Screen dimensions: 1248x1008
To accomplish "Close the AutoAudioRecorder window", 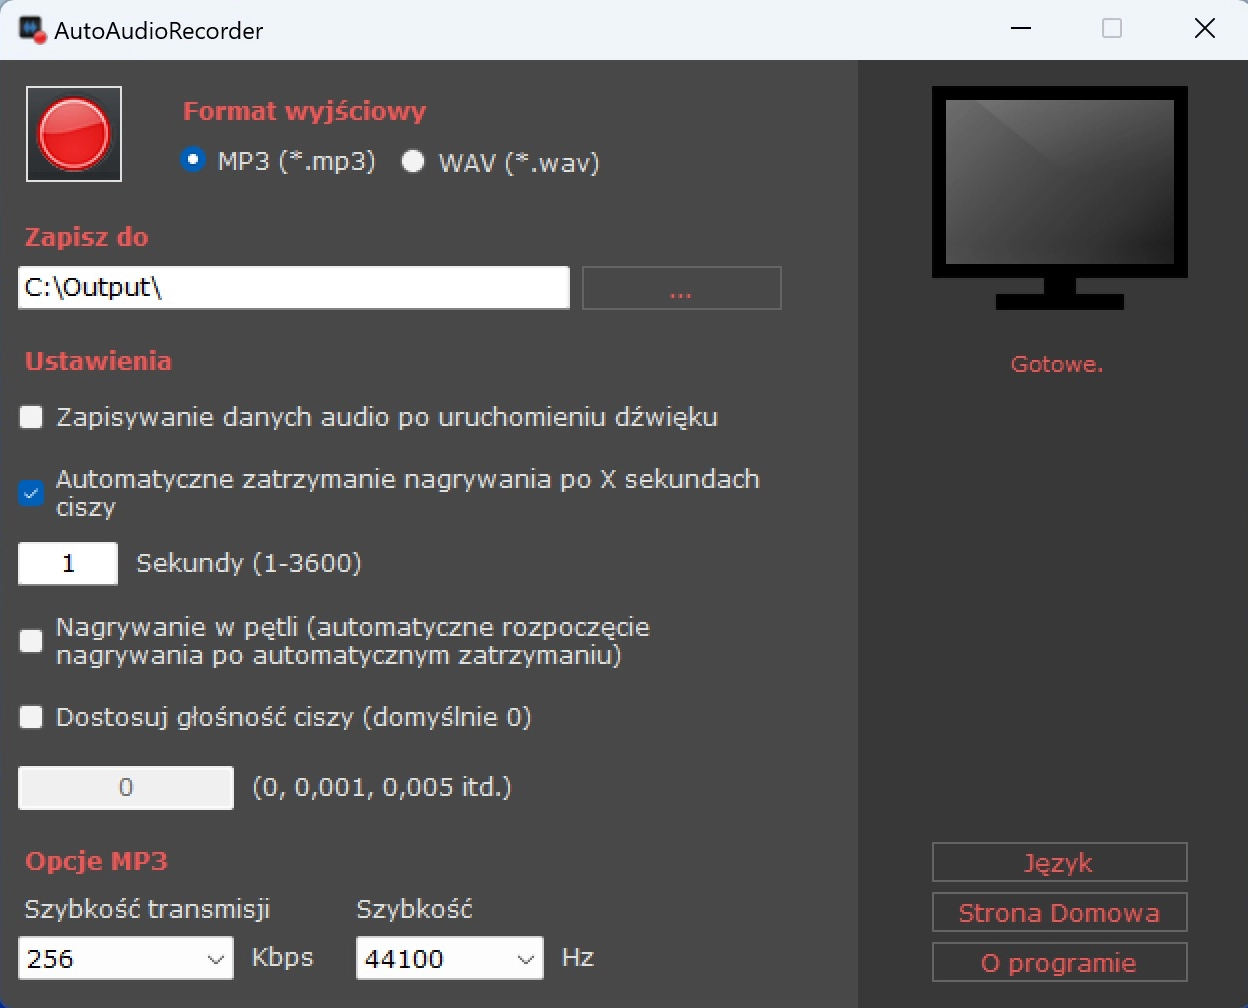I will tap(1205, 29).
